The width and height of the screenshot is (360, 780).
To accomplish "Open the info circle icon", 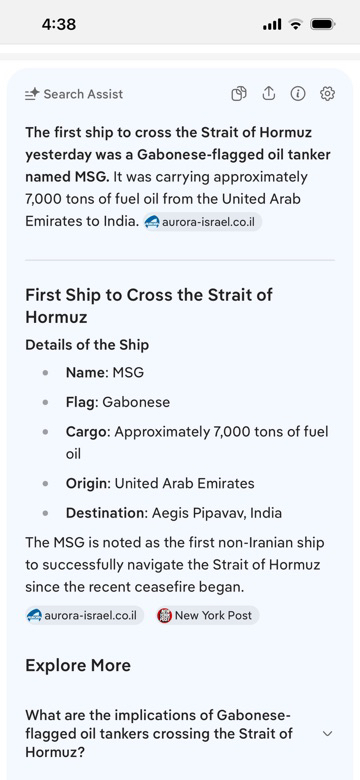I will point(298,94).
